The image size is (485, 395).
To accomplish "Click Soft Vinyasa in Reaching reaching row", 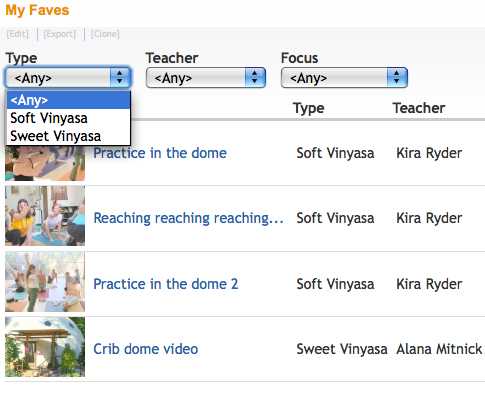I will (335, 218).
